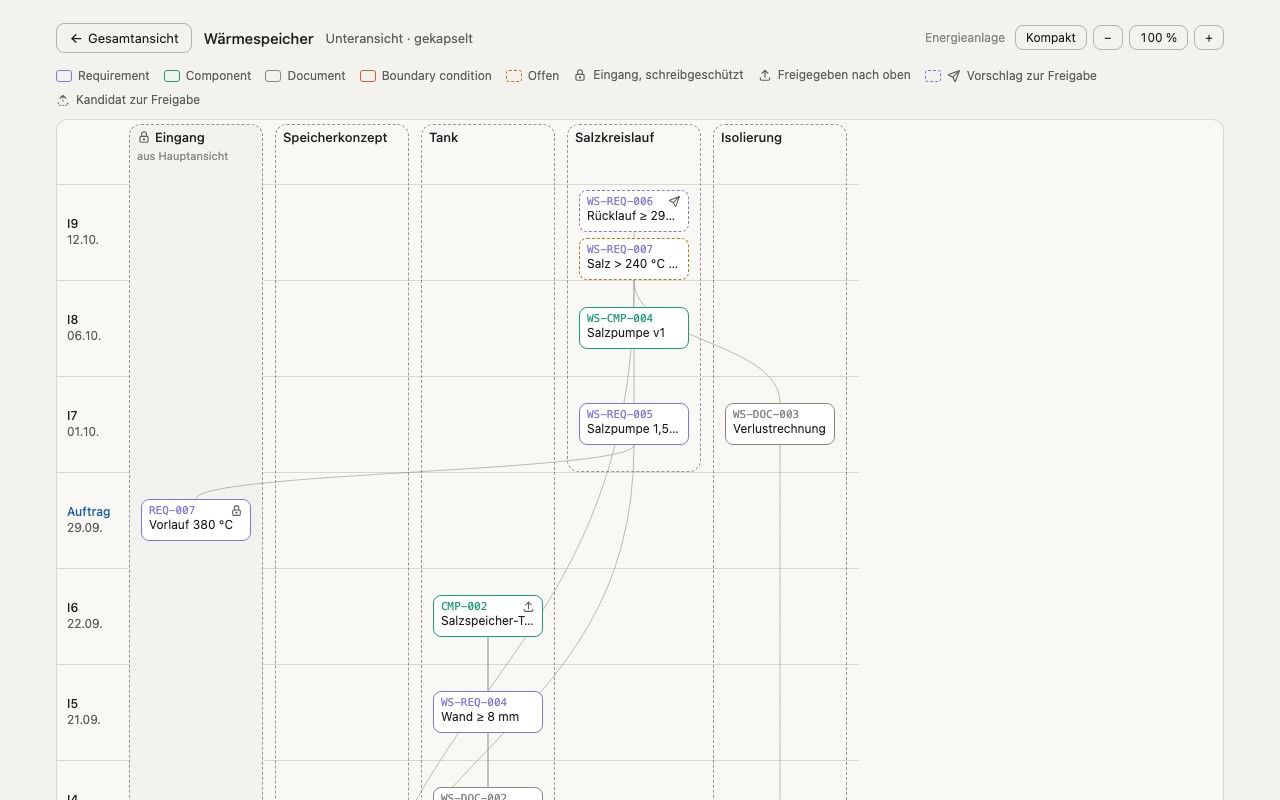
Task: Click the Unteransicht · gekapselt subtitle
Action: (399, 39)
